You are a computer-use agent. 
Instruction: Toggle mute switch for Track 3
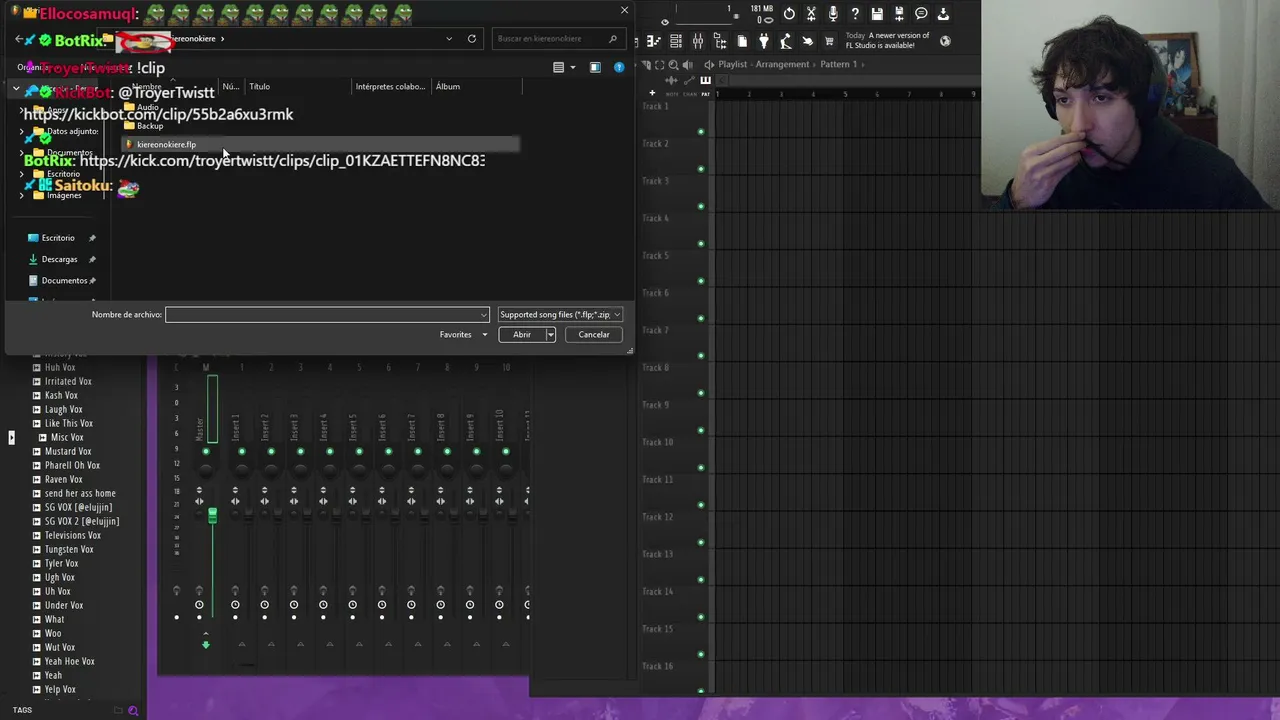point(701,206)
